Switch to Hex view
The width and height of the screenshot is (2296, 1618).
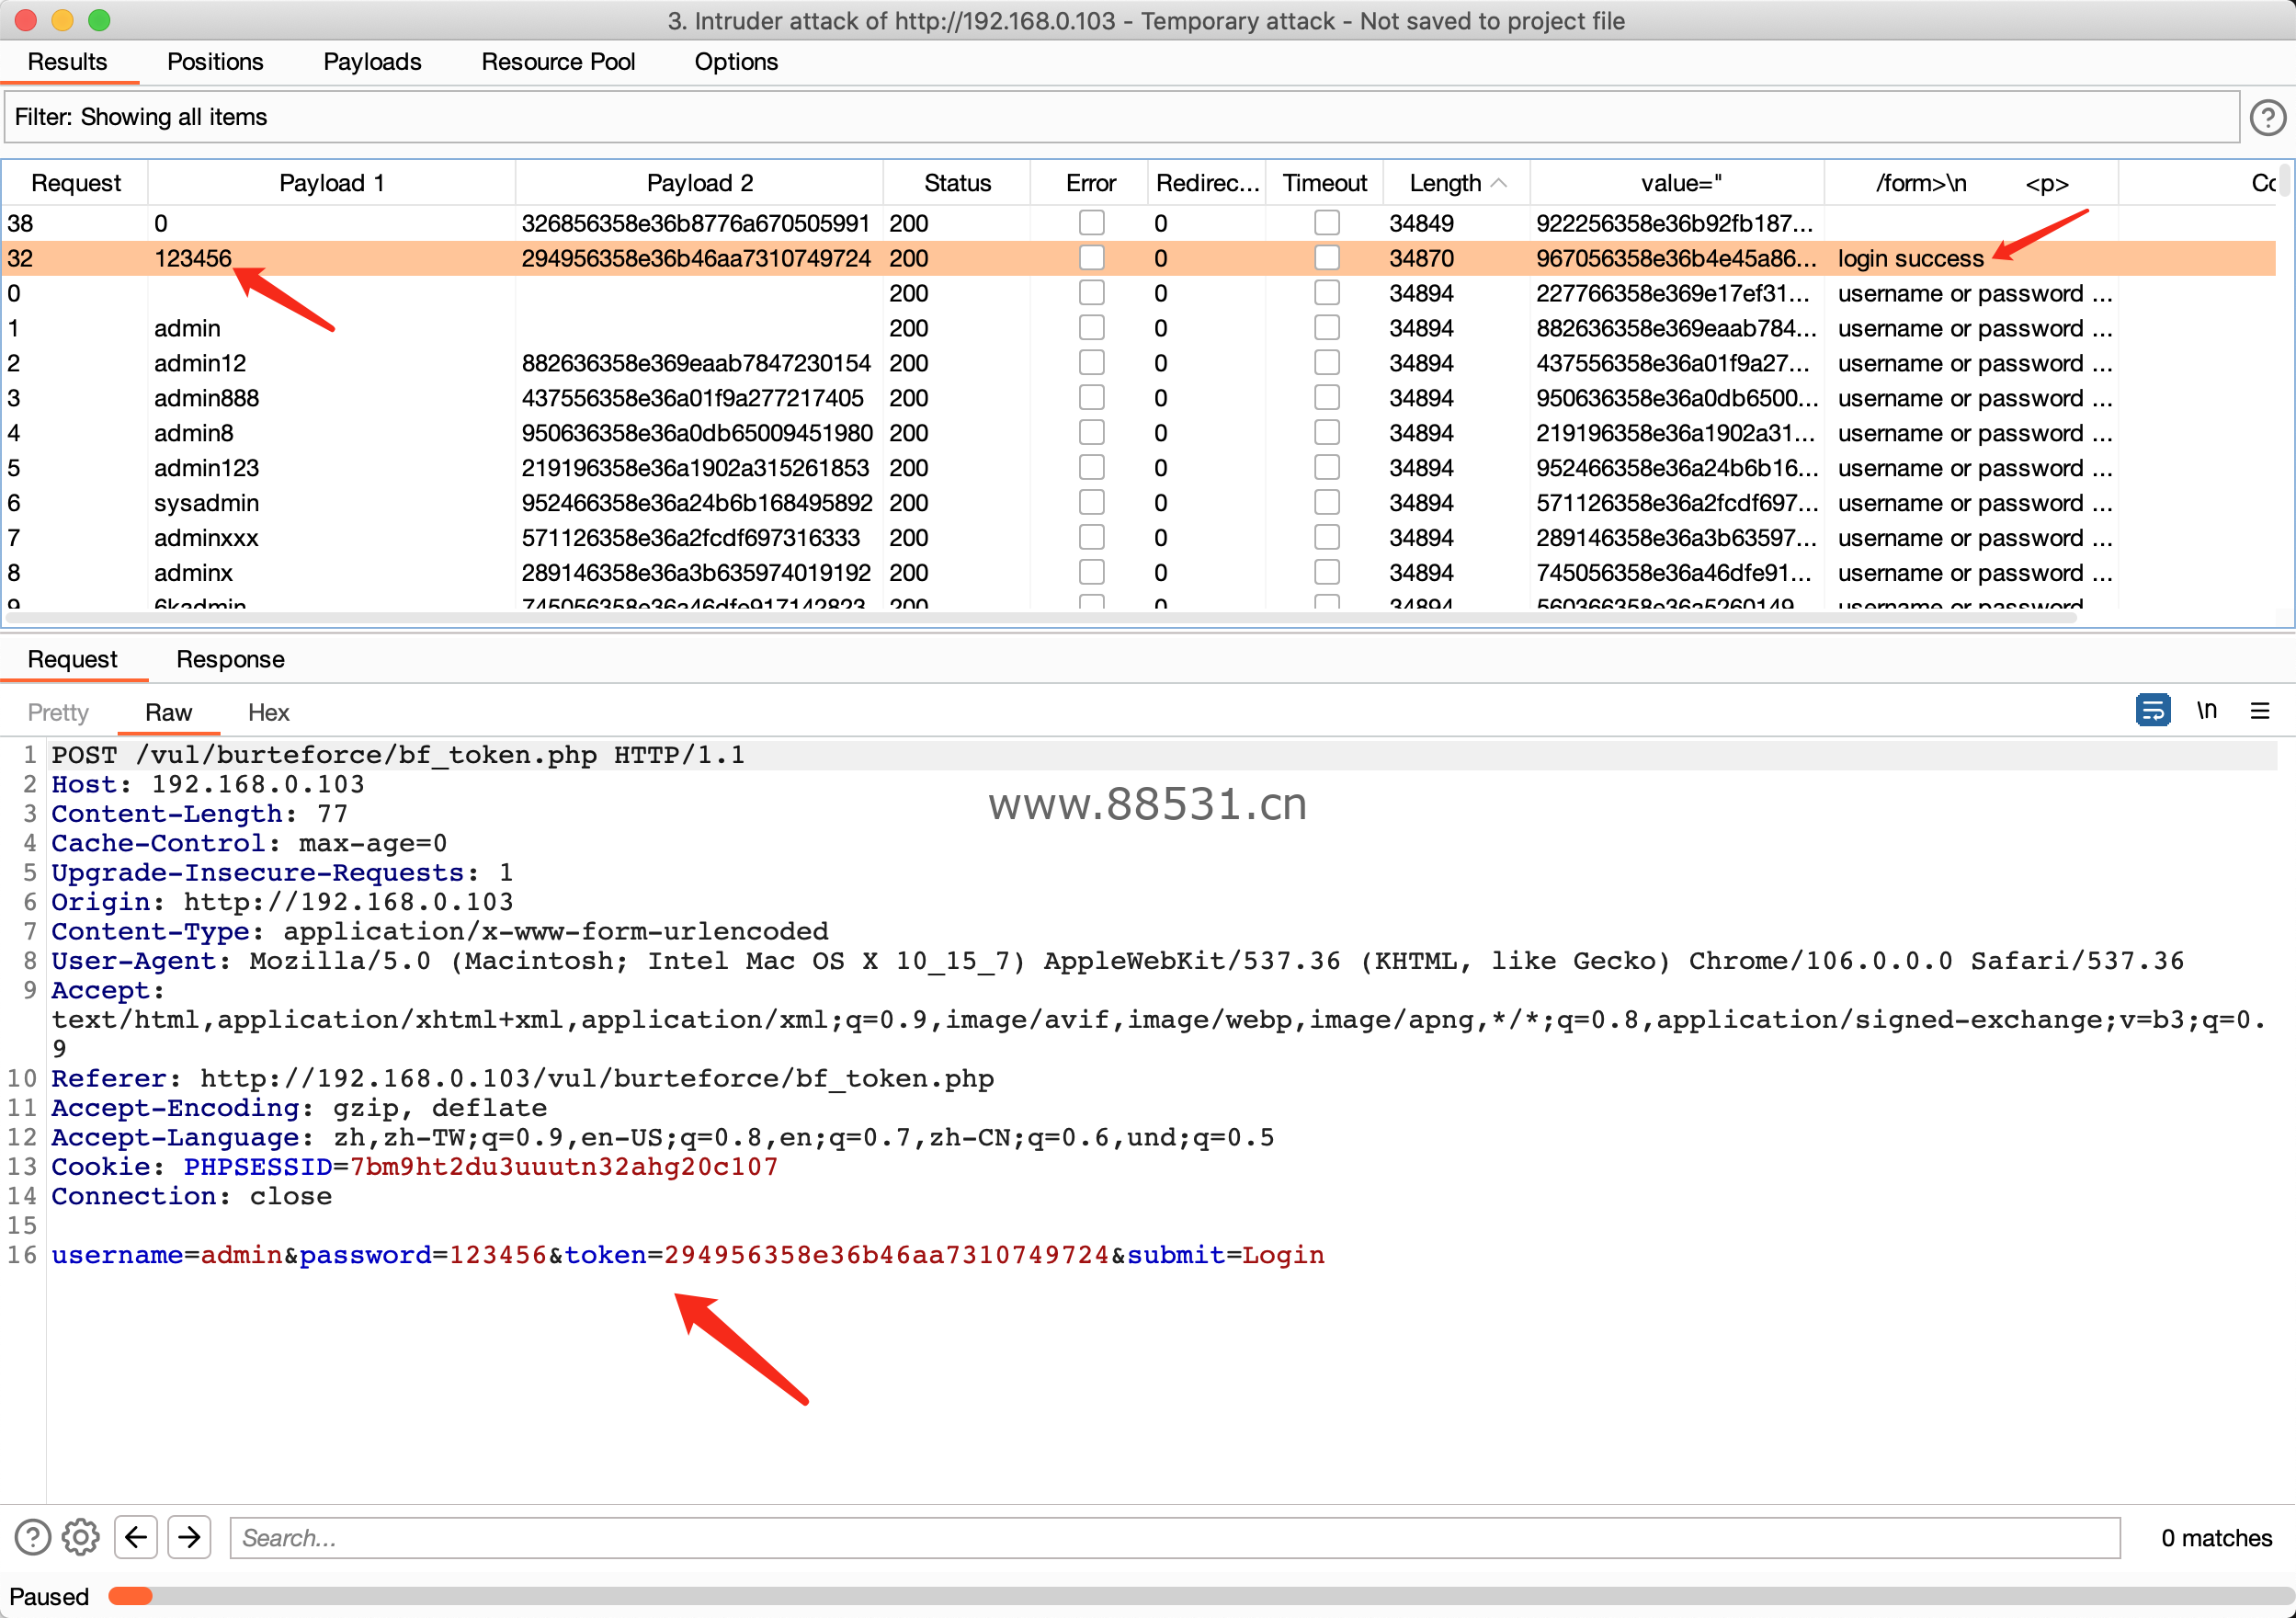[x=268, y=712]
